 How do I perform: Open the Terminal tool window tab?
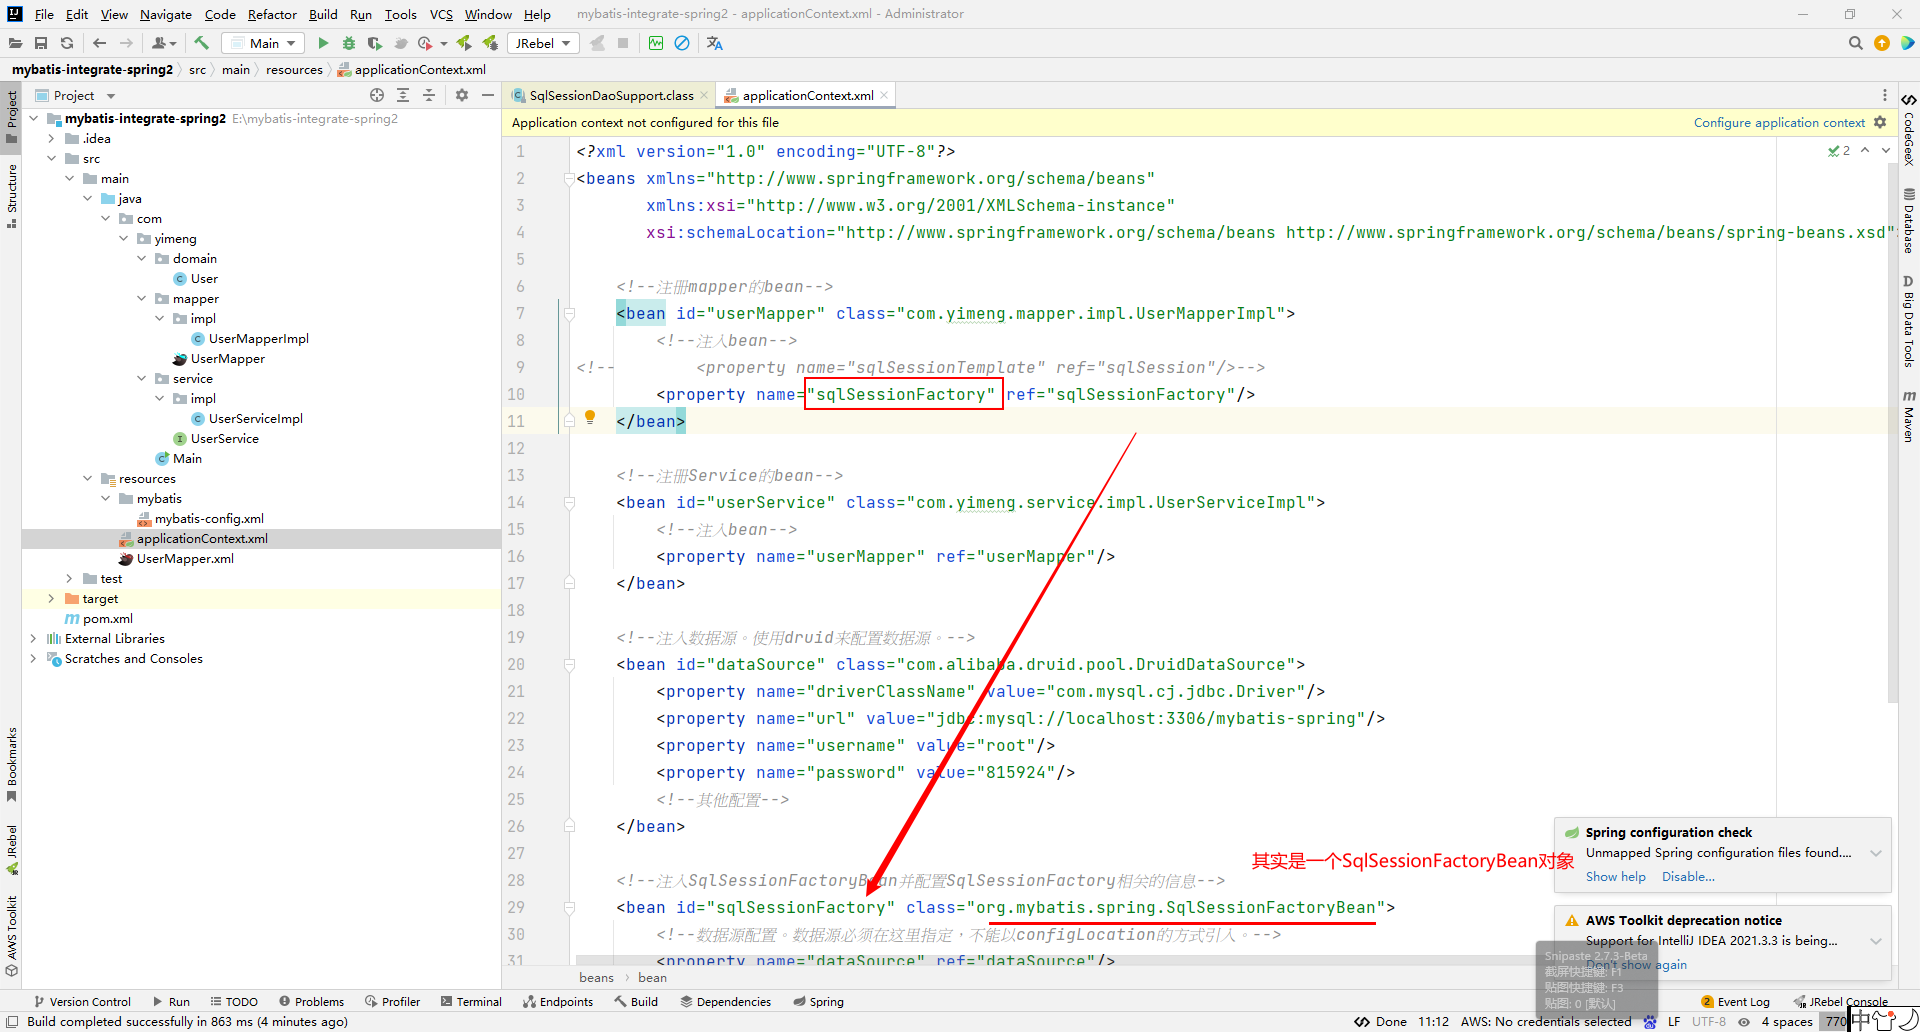point(471,1001)
